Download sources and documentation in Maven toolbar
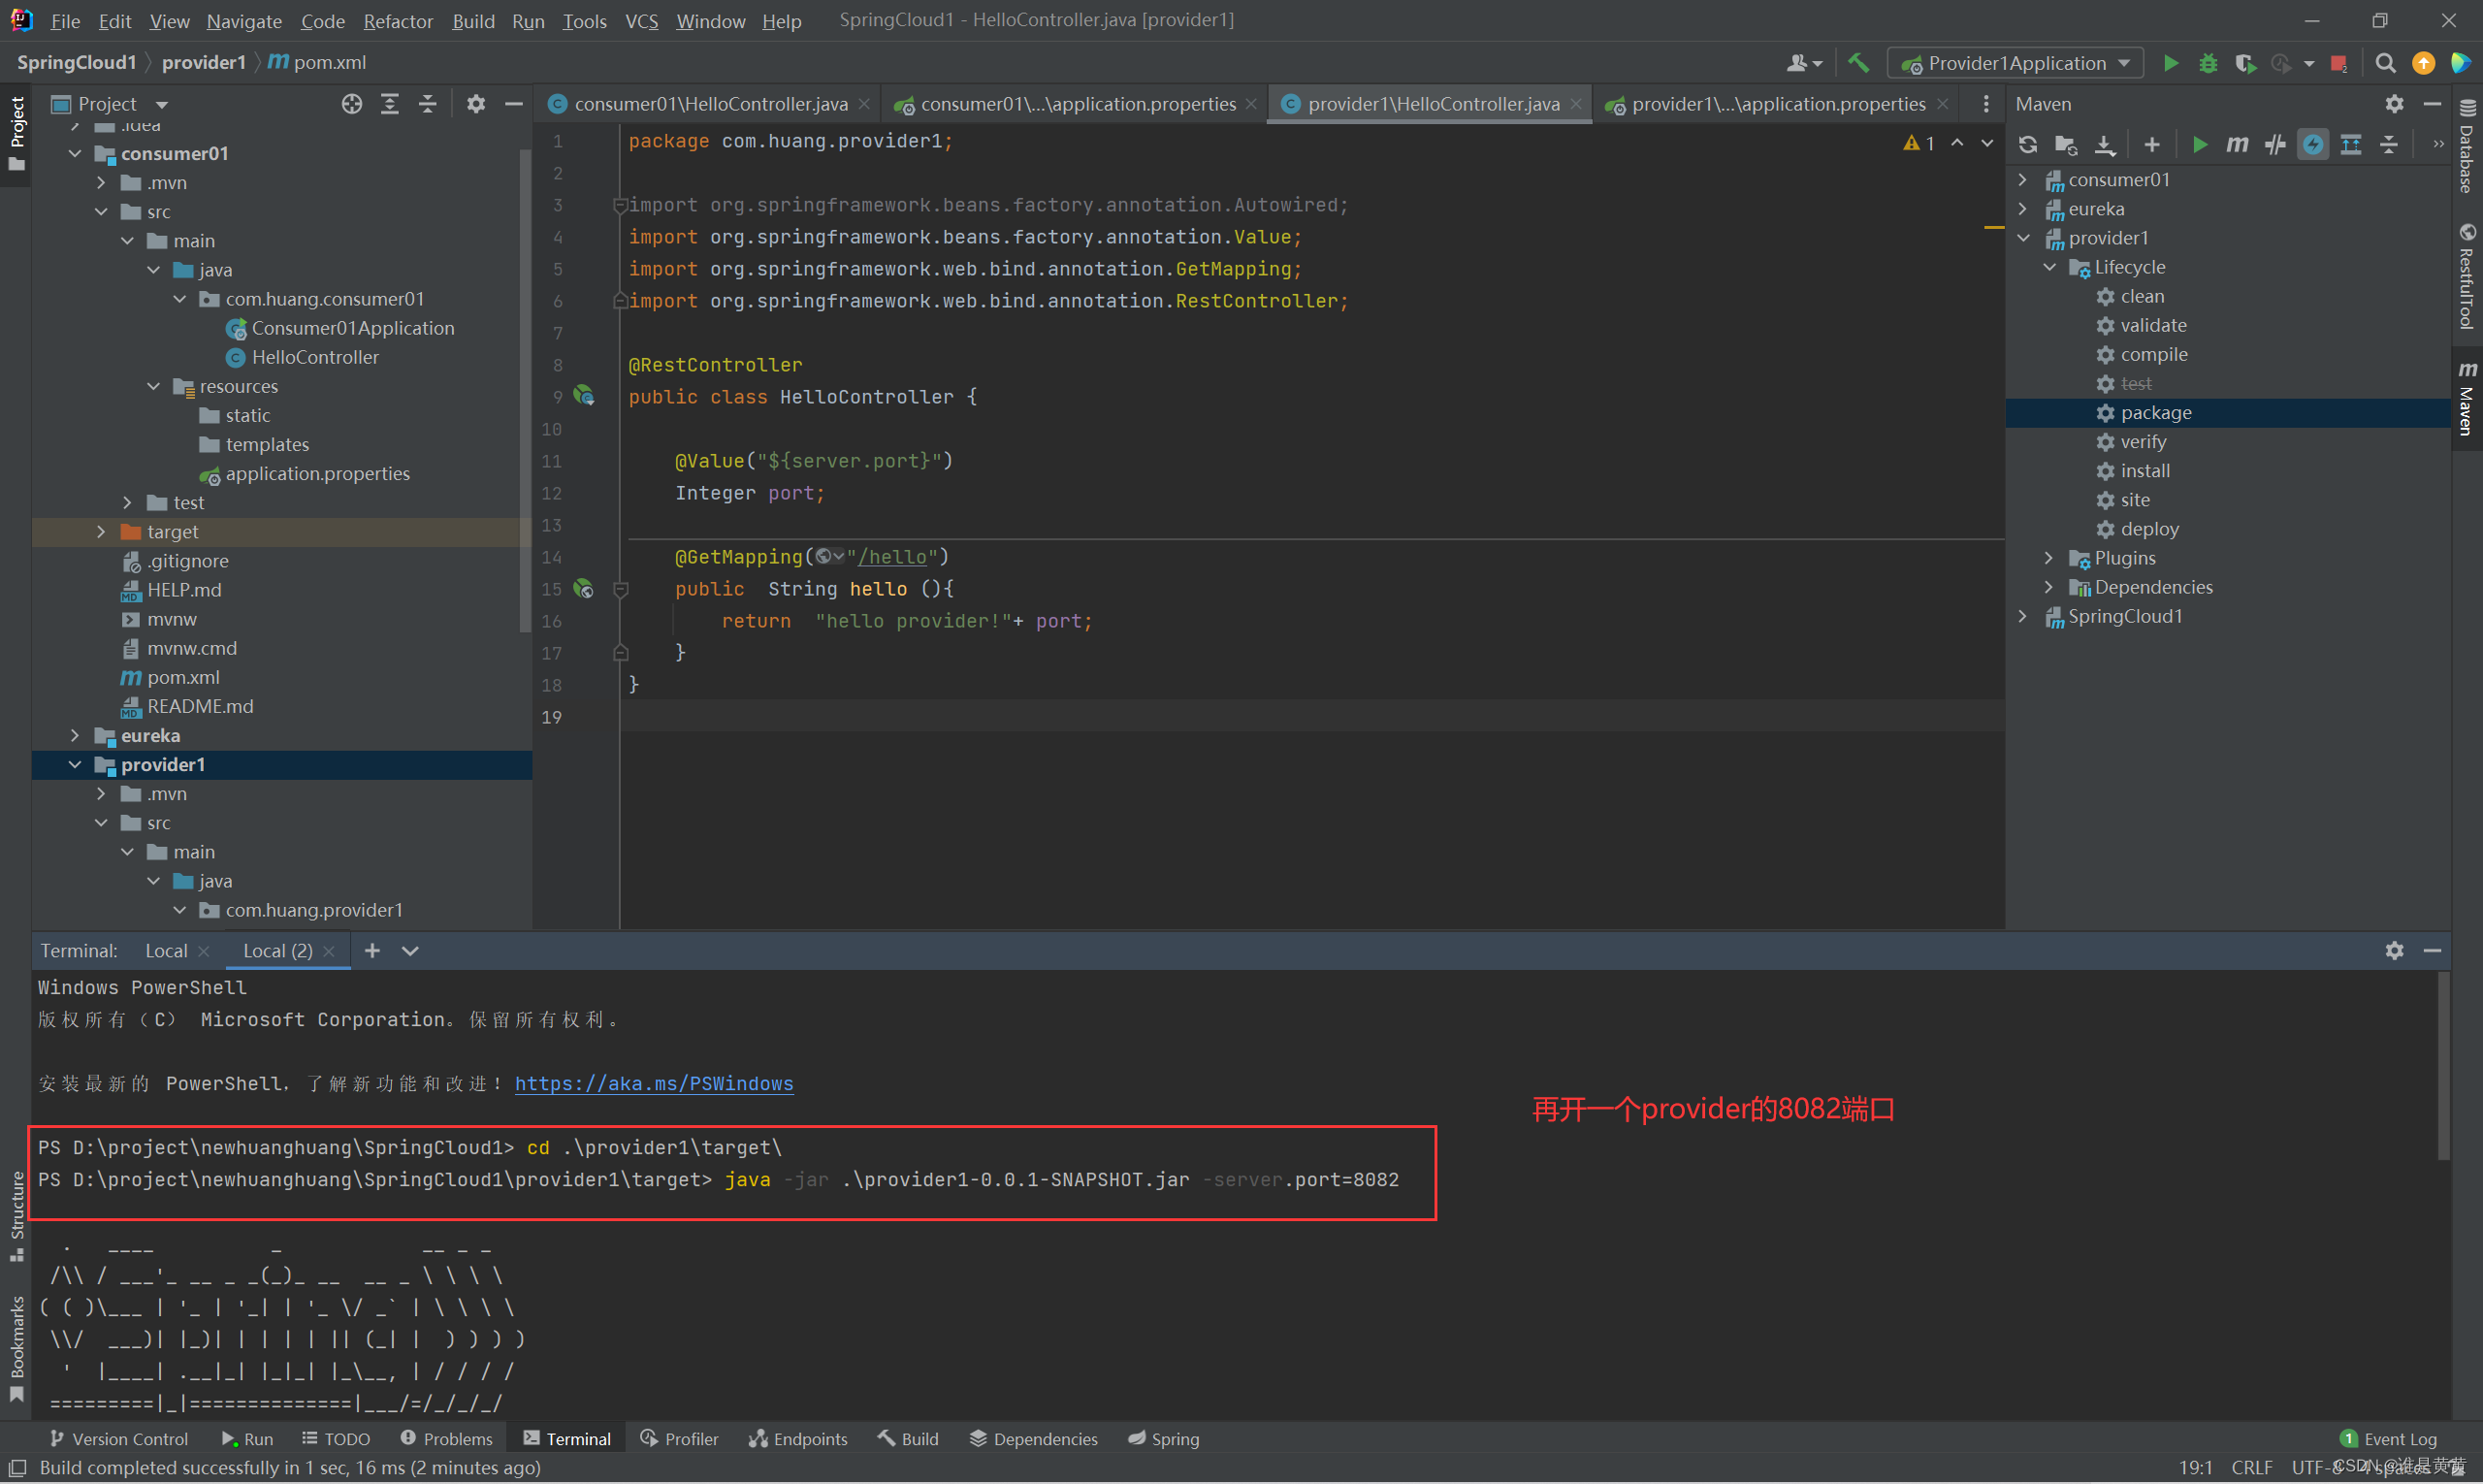The width and height of the screenshot is (2483, 1484). pos(2105,145)
